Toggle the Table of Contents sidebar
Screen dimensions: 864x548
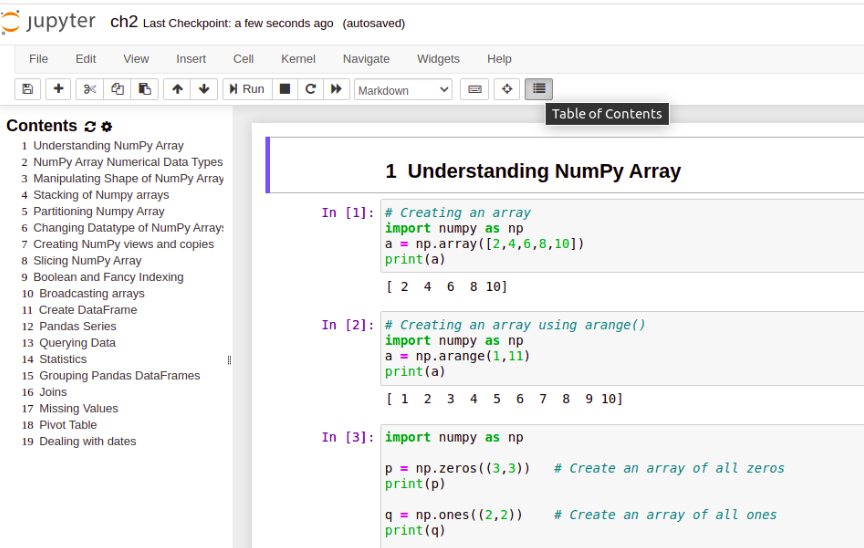click(539, 89)
